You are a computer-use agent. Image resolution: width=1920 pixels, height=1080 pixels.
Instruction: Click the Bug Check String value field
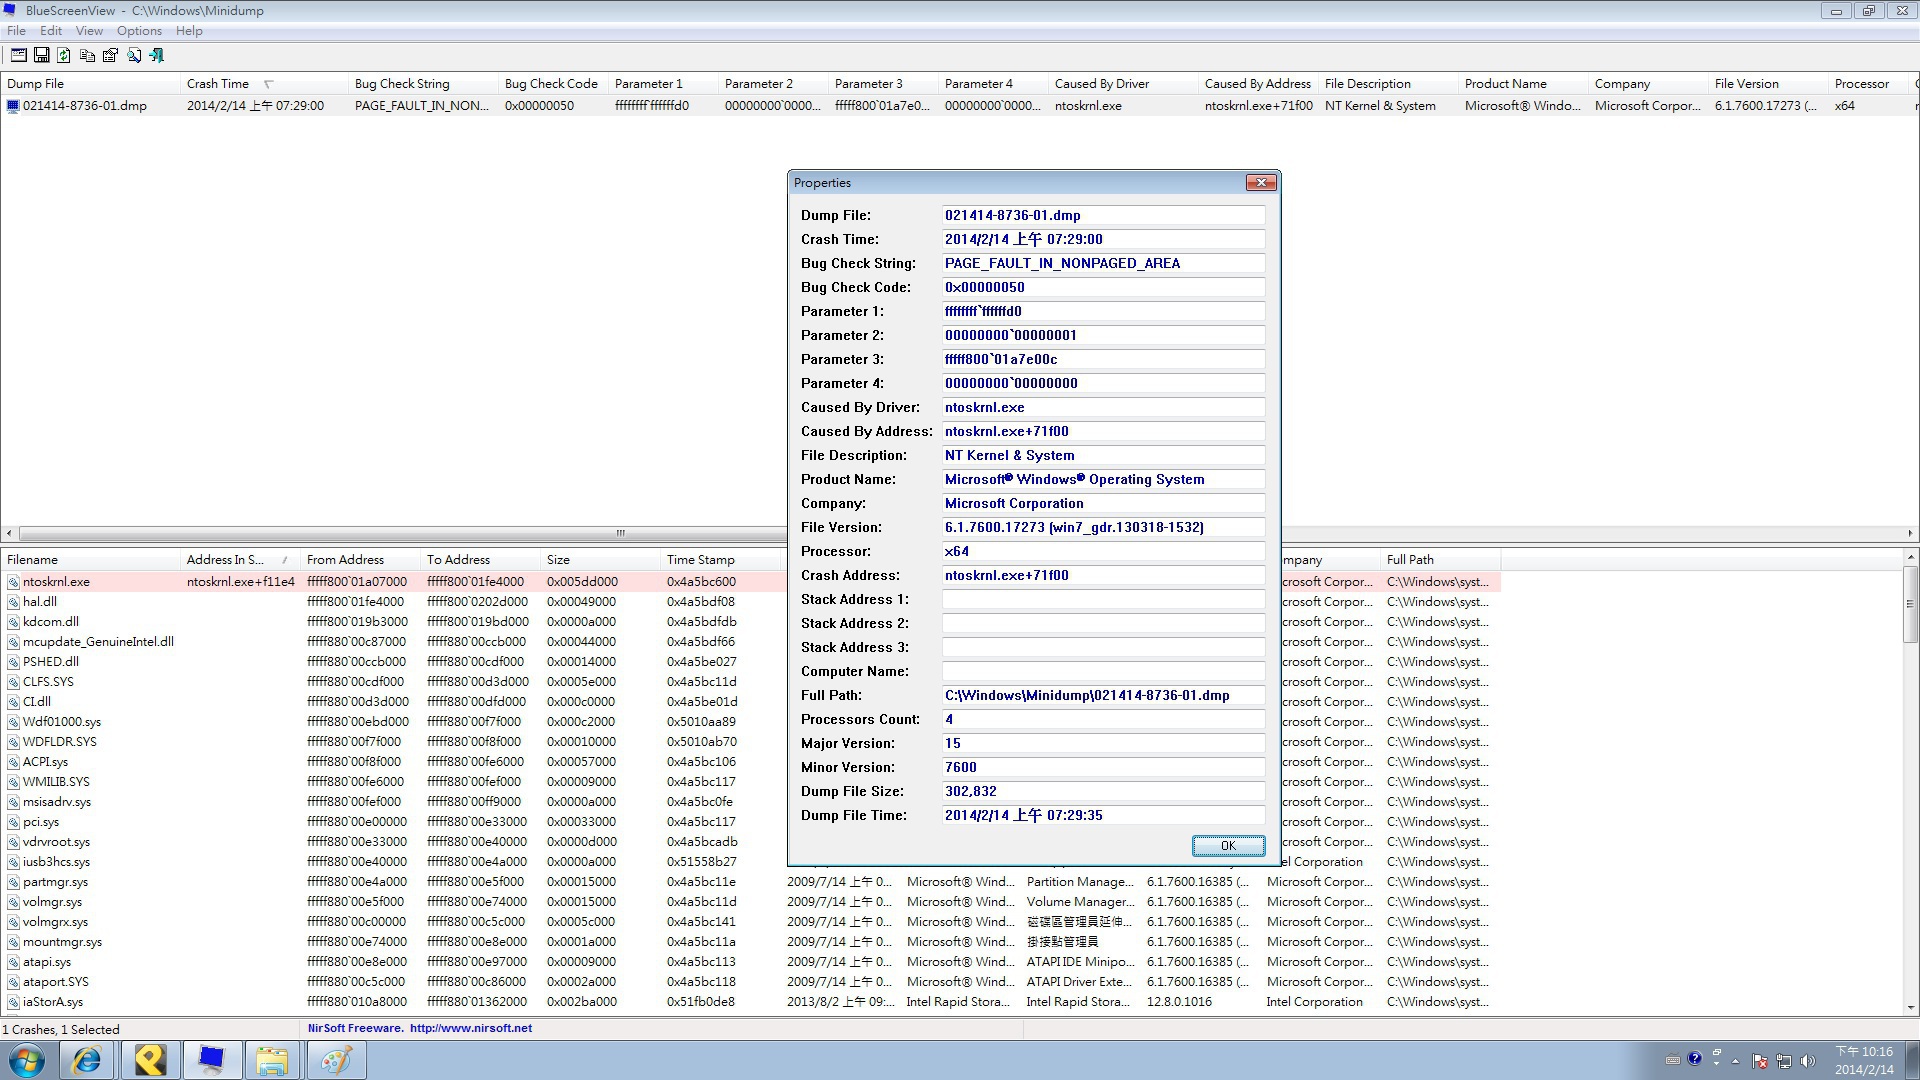[1102, 264]
